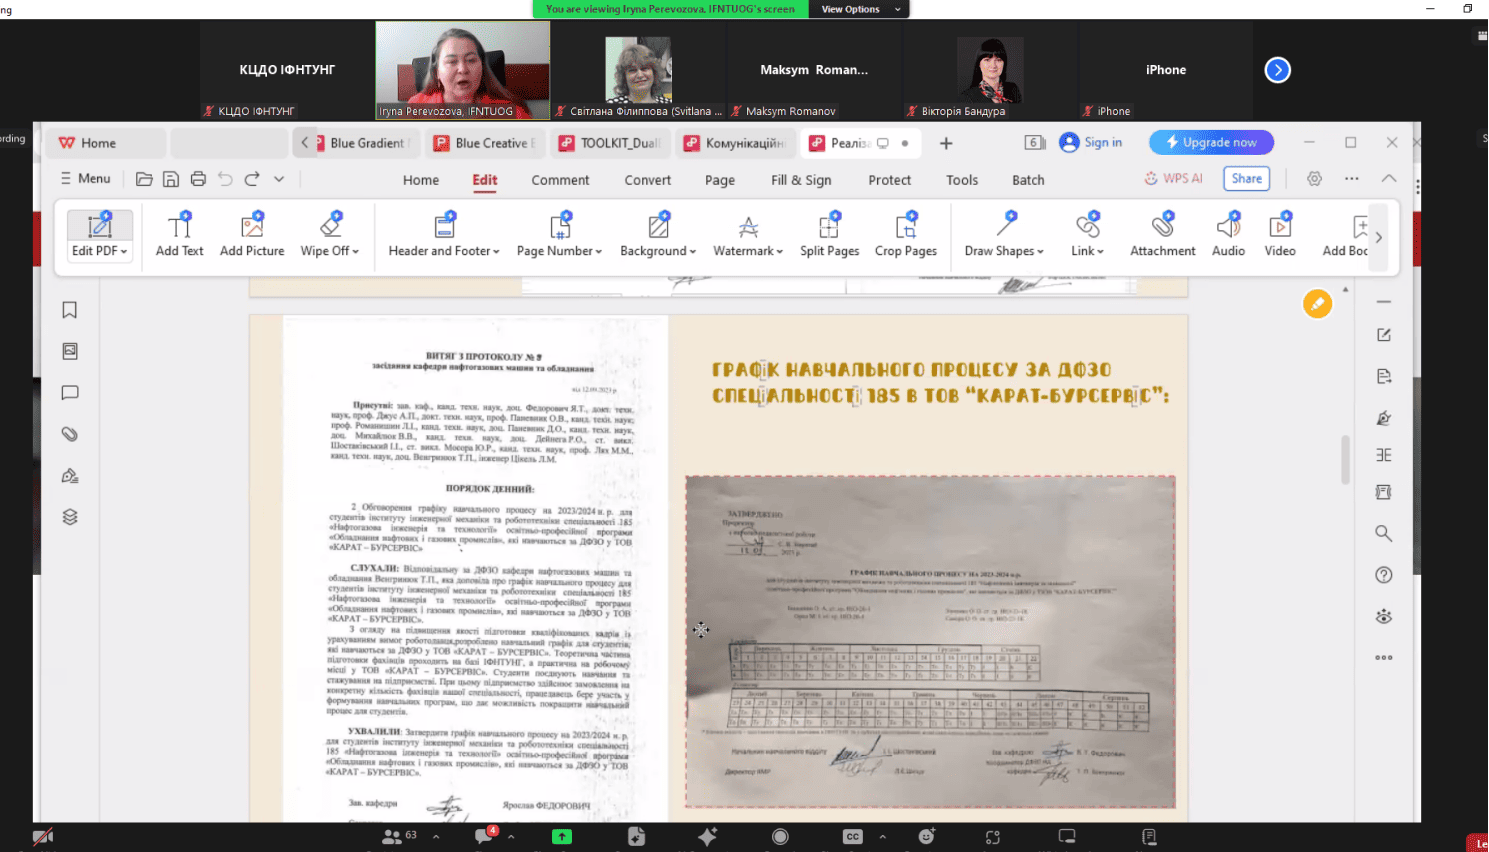Click the Add Text tool
The image size is (1489, 852).
[179, 235]
